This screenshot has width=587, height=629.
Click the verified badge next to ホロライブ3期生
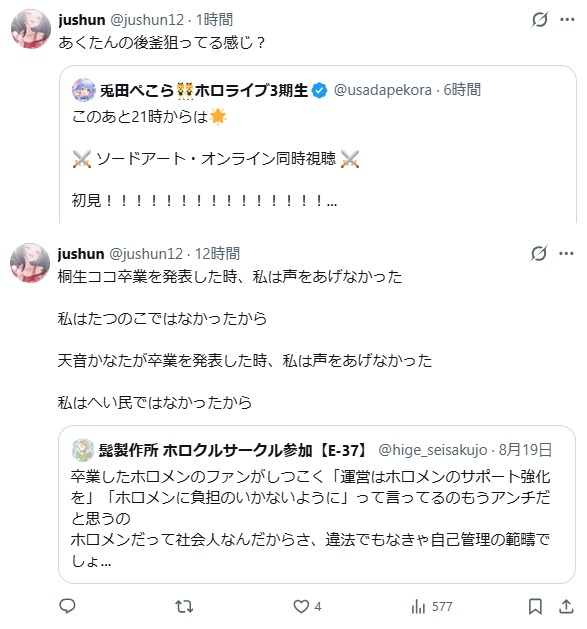pos(320,91)
